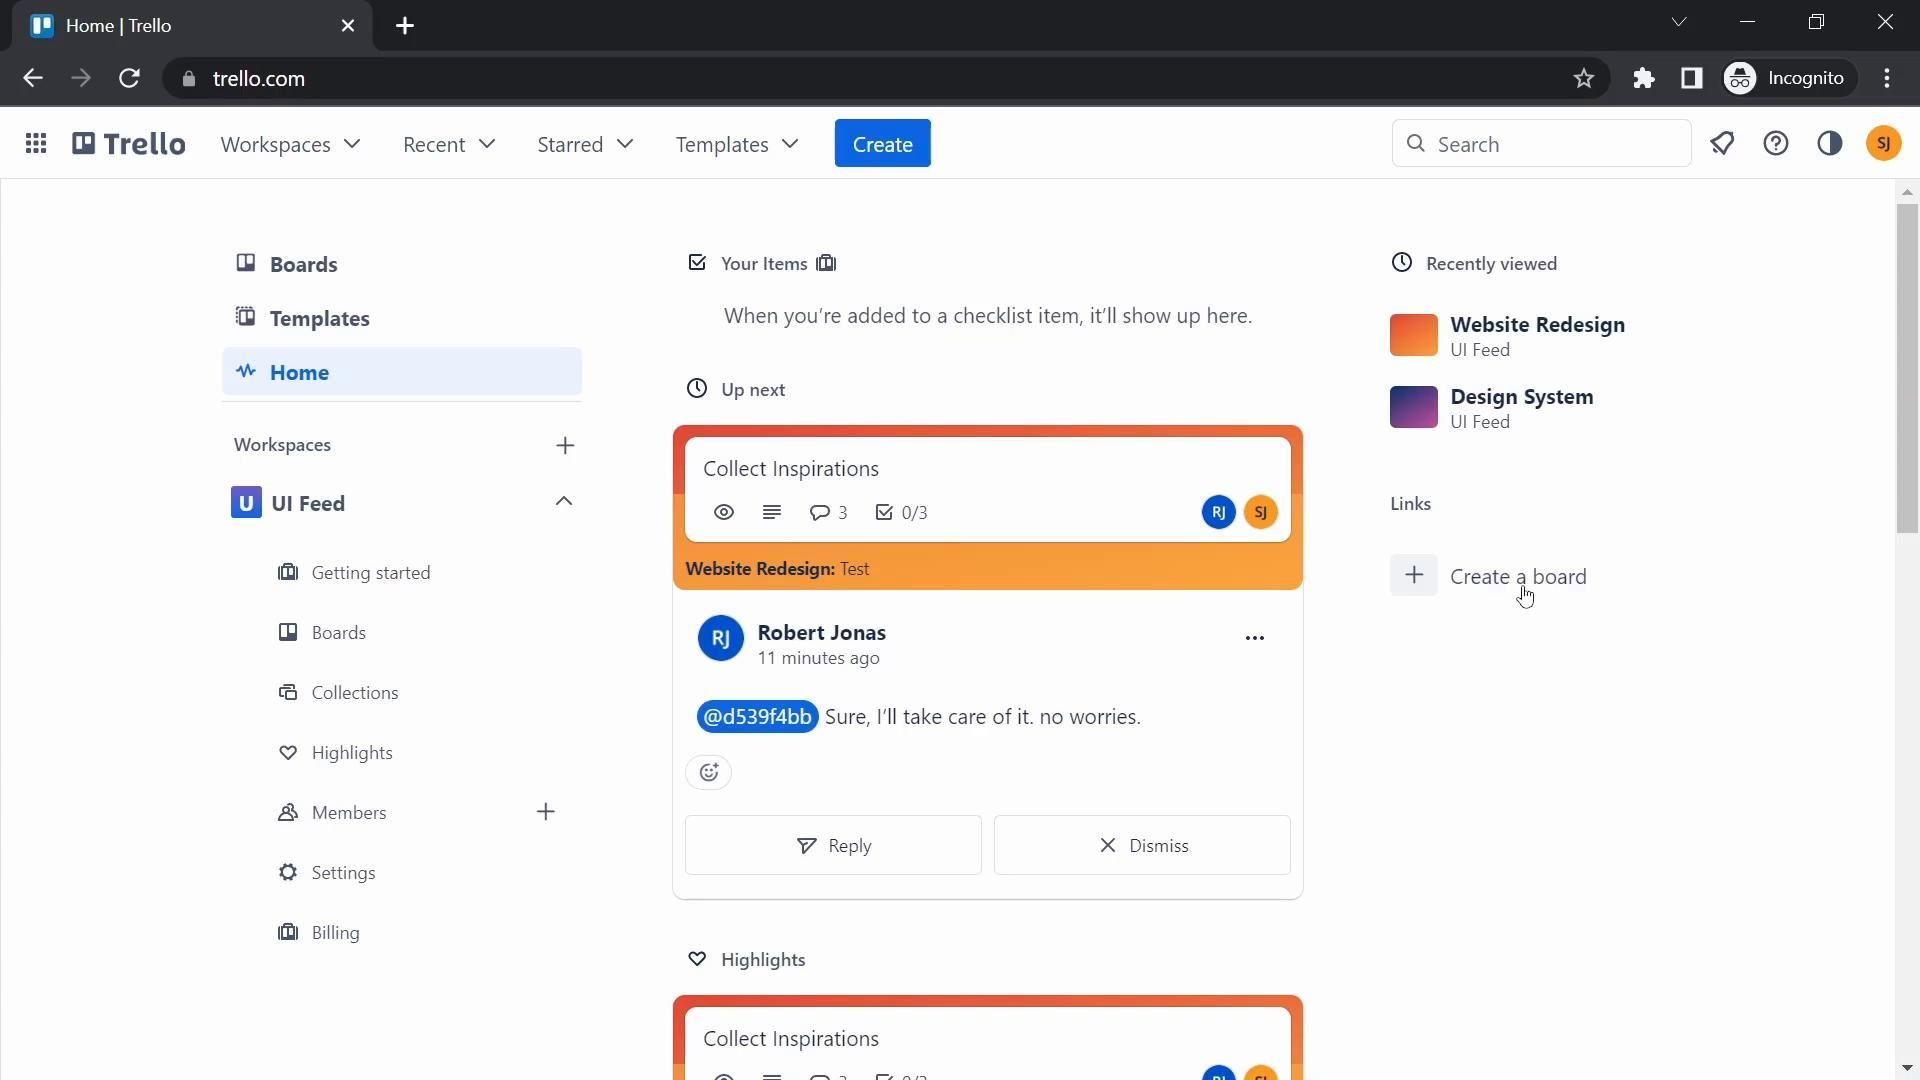Dismiss Robert Jonas's comment

[x=1142, y=846]
